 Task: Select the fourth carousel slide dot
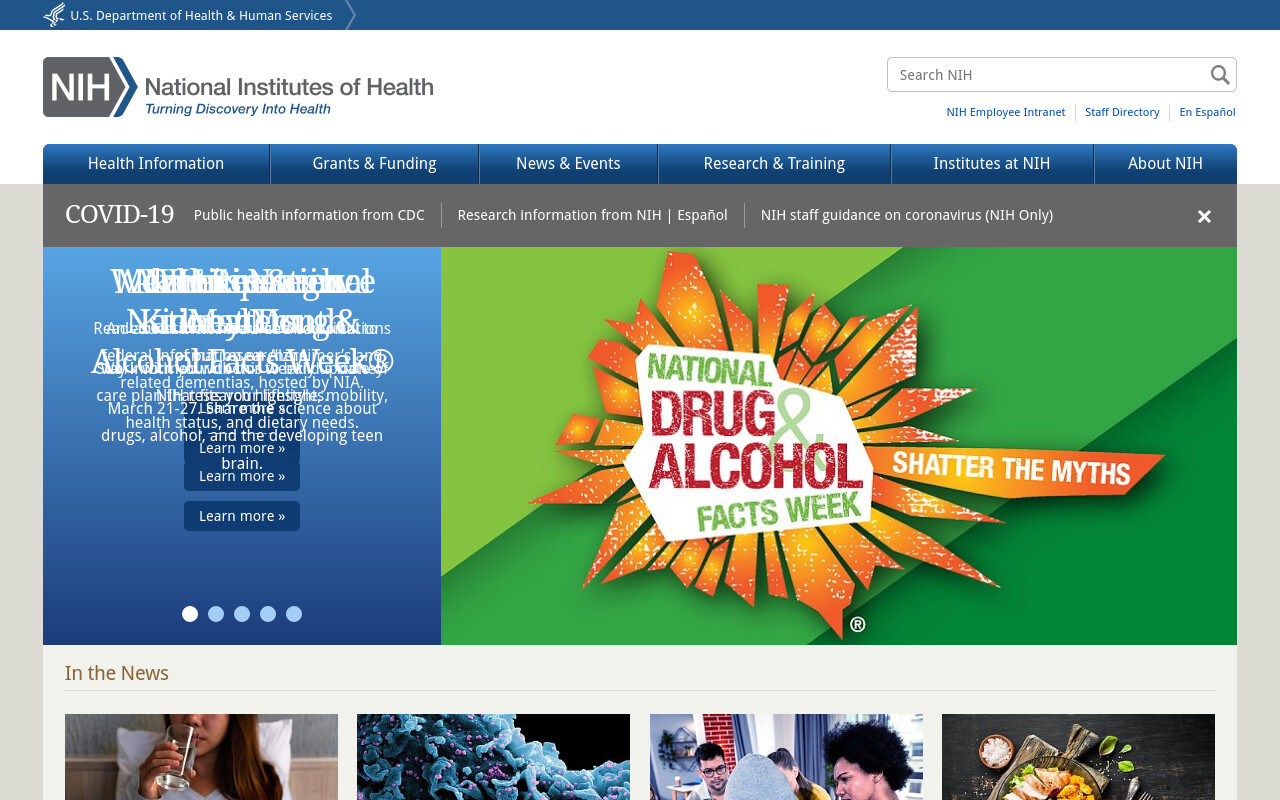(268, 614)
